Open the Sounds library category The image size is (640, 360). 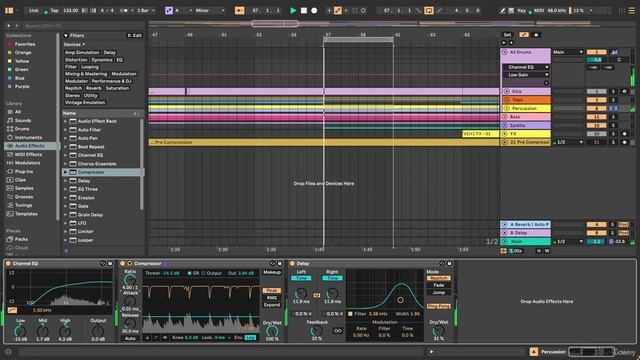[x=23, y=120]
